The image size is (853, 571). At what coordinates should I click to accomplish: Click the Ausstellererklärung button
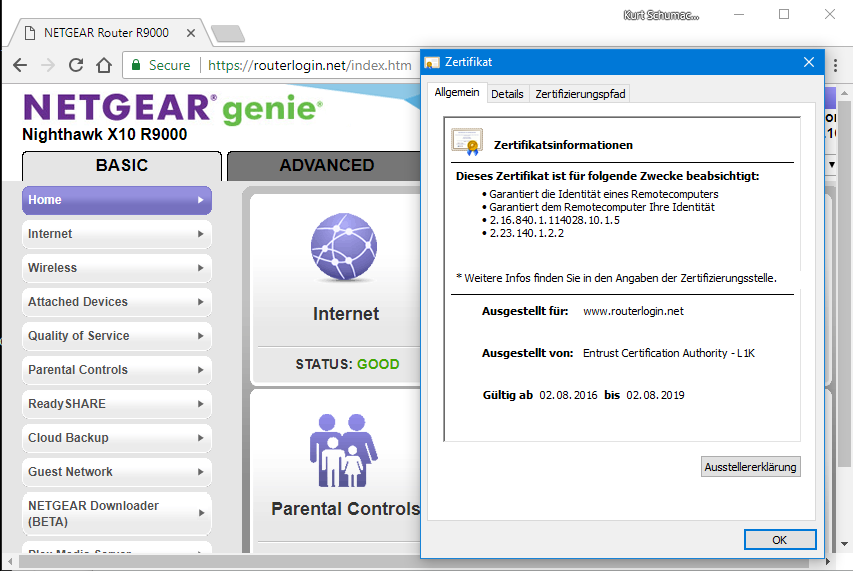coord(750,467)
